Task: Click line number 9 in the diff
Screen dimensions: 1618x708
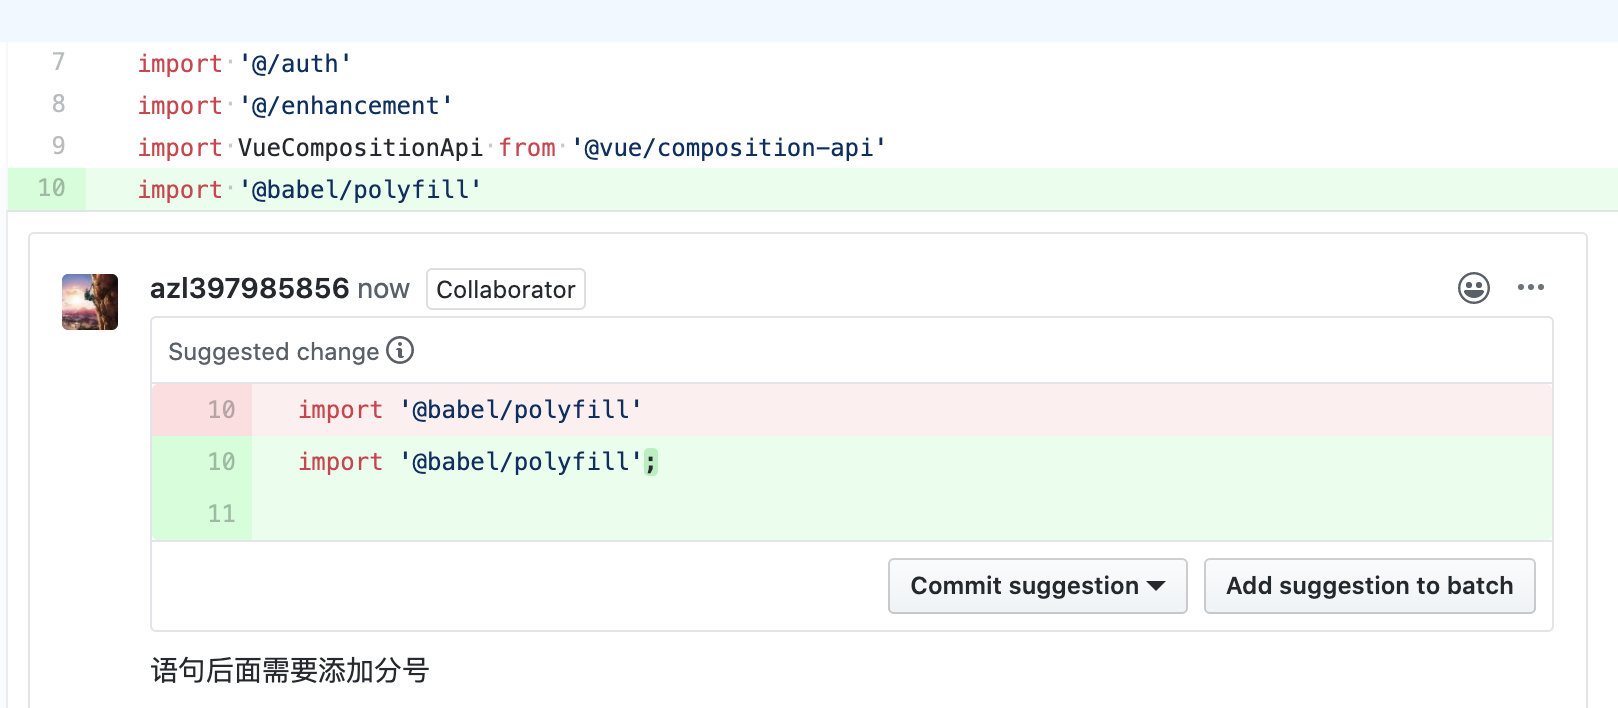Action: tap(58, 146)
